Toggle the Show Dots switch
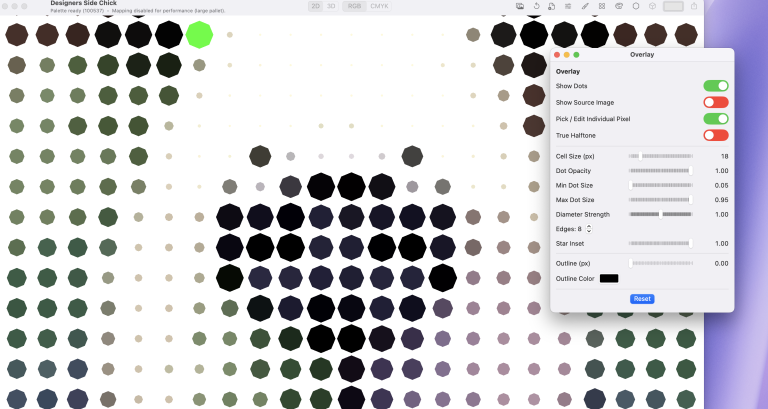Viewport: 768px width, 409px height. (716, 86)
